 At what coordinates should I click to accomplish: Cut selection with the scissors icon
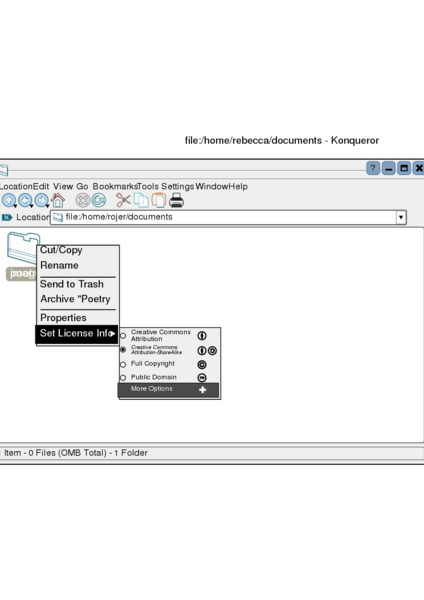click(123, 200)
